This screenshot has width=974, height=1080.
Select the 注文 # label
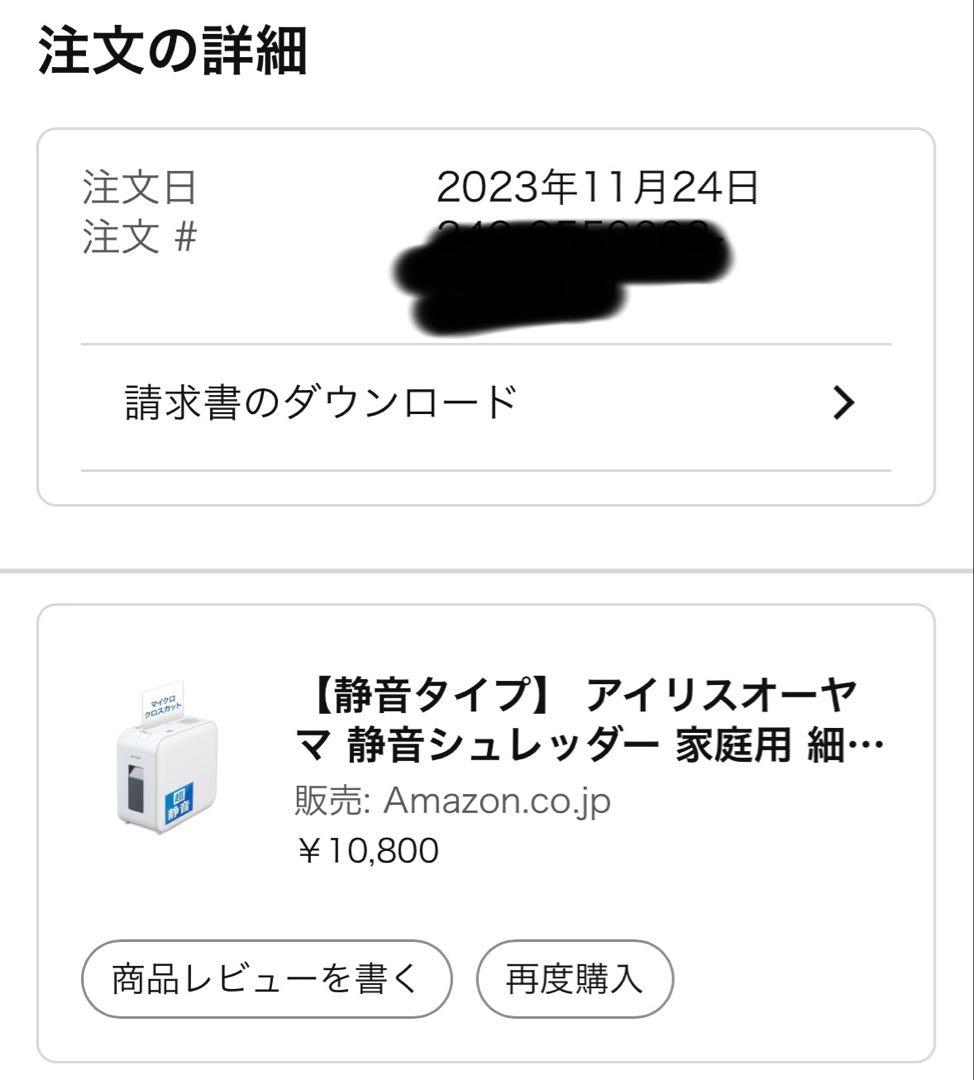pos(139,238)
